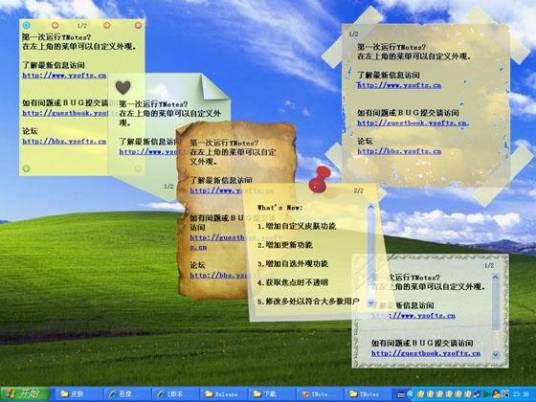Click the "What's New:" heading on pinned note
This screenshot has height=402, width=536.
click(x=280, y=207)
